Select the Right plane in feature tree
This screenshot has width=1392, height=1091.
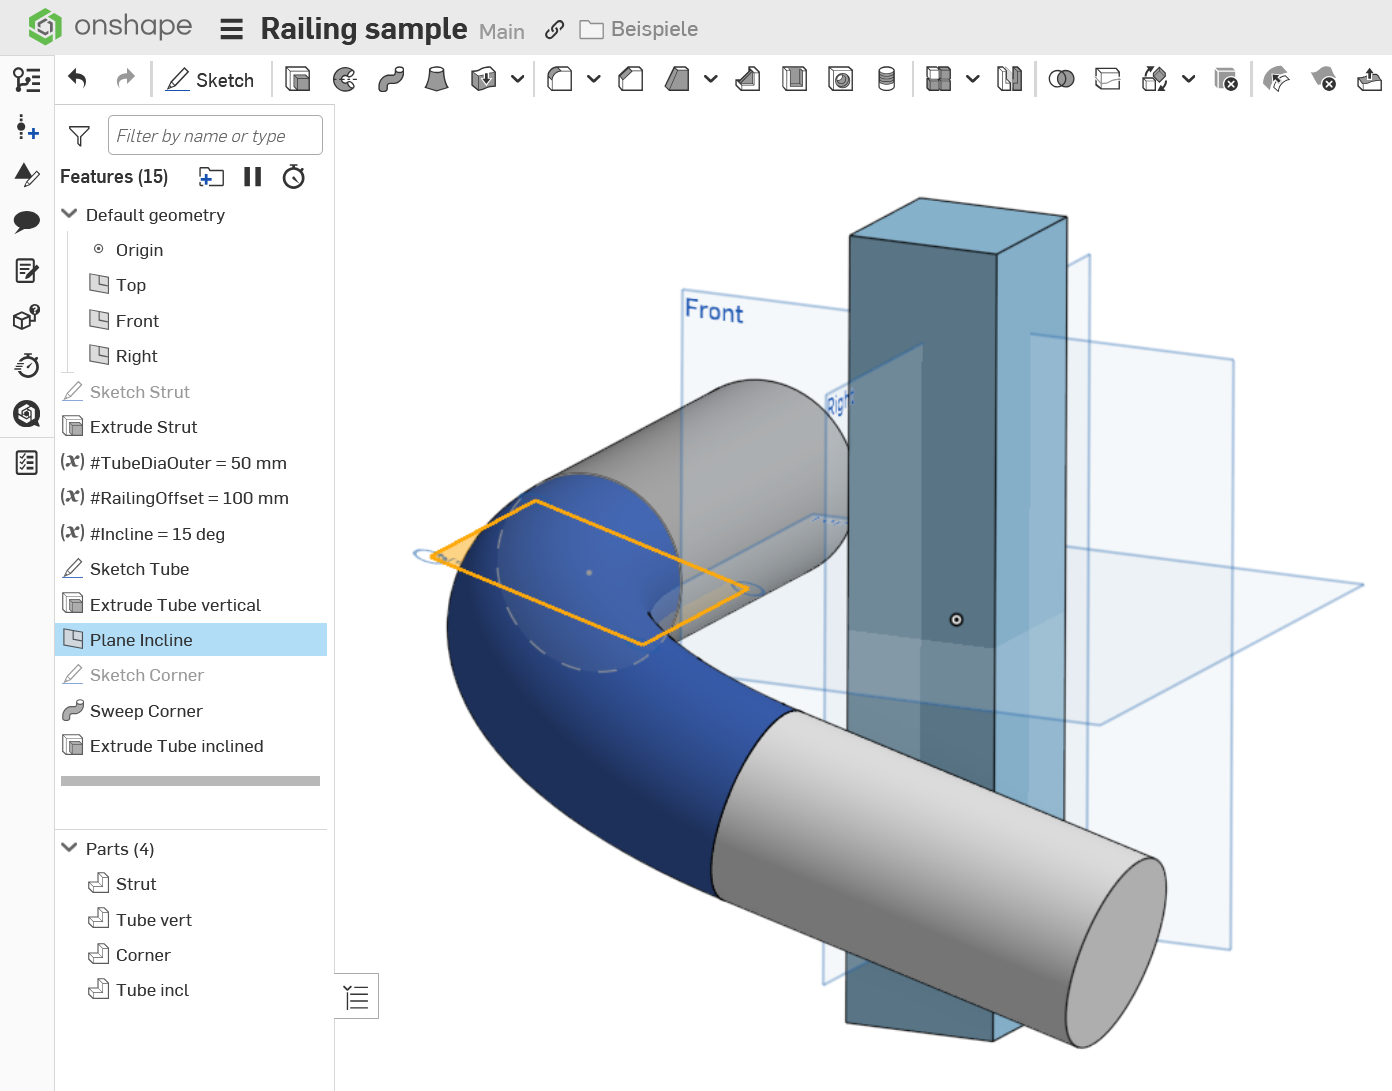tap(137, 356)
